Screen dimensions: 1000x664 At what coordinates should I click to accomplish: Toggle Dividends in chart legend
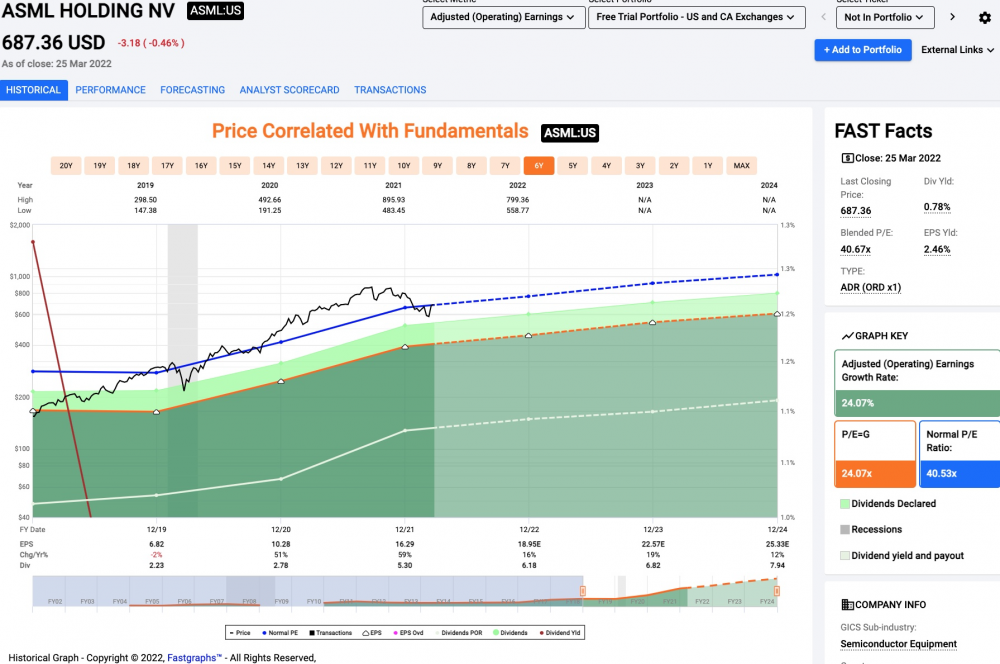[x=510, y=633]
